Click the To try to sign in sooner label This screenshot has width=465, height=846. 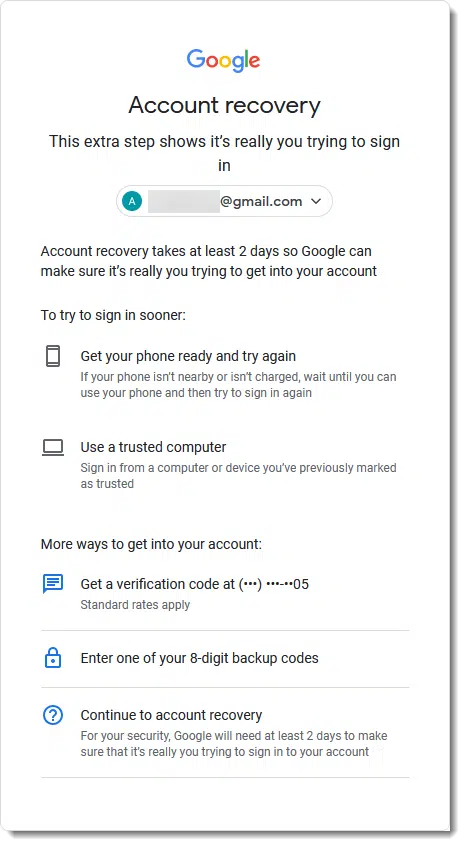pyautogui.click(x=113, y=315)
